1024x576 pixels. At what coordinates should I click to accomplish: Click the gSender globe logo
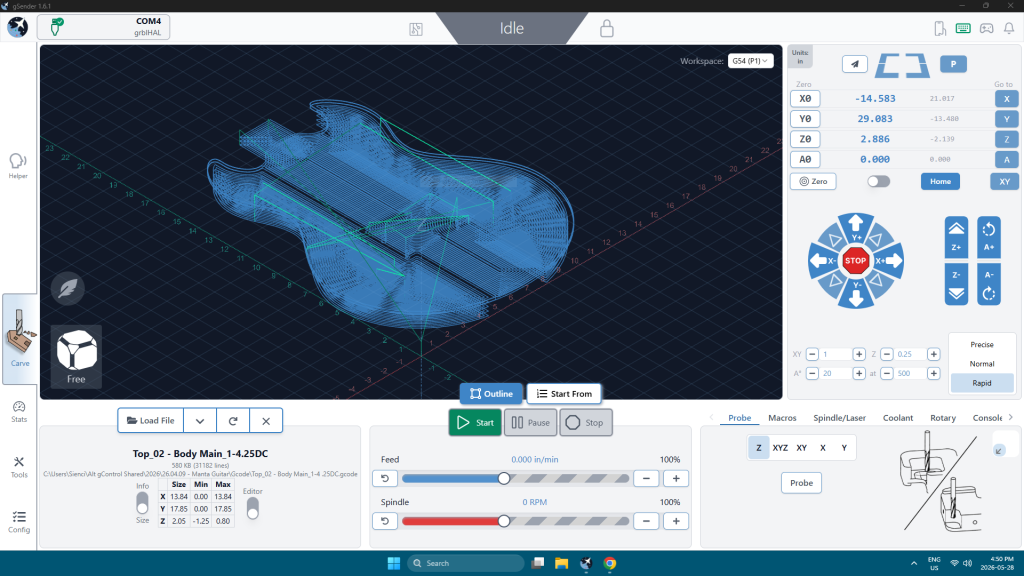tap(18, 27)
